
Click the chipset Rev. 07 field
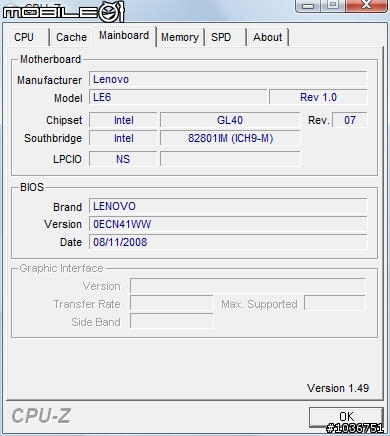350,120
